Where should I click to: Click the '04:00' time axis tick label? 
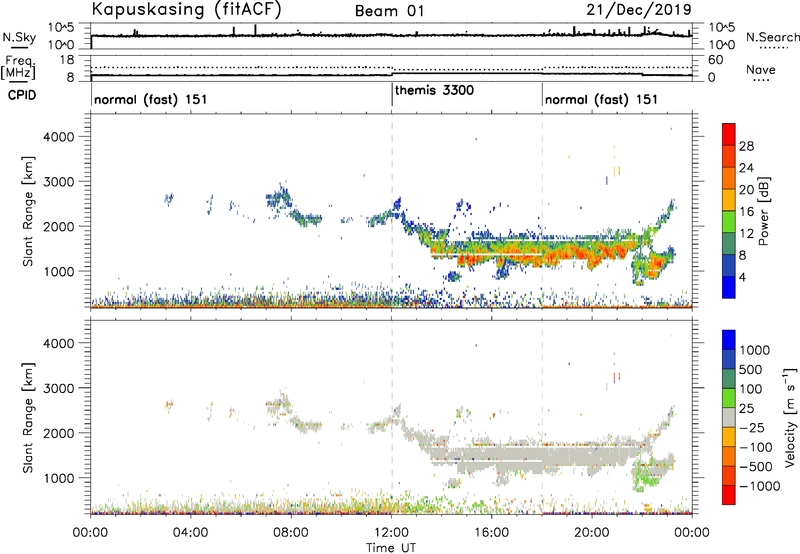click(191, 533)
